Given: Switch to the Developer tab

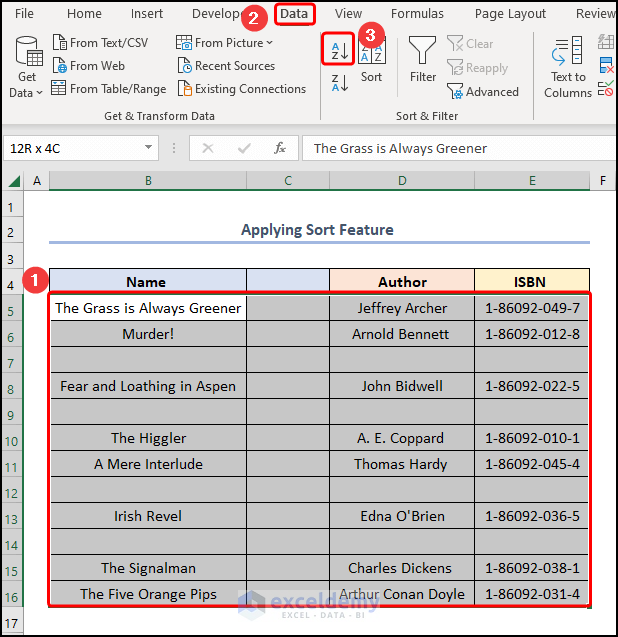Looking at the screenshot, I should pos(216,14).
